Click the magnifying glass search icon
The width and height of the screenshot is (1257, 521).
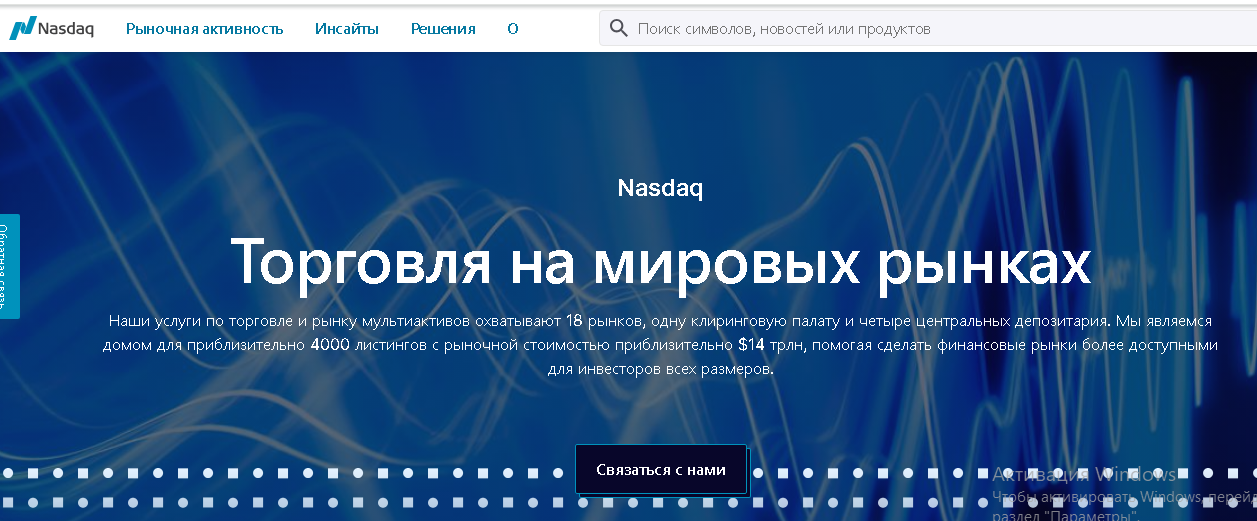click(618, 28)
